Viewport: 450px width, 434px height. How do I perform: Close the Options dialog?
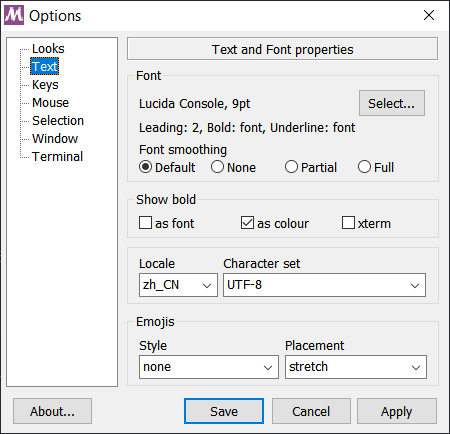pyautogui.click(x=429, y=15)
